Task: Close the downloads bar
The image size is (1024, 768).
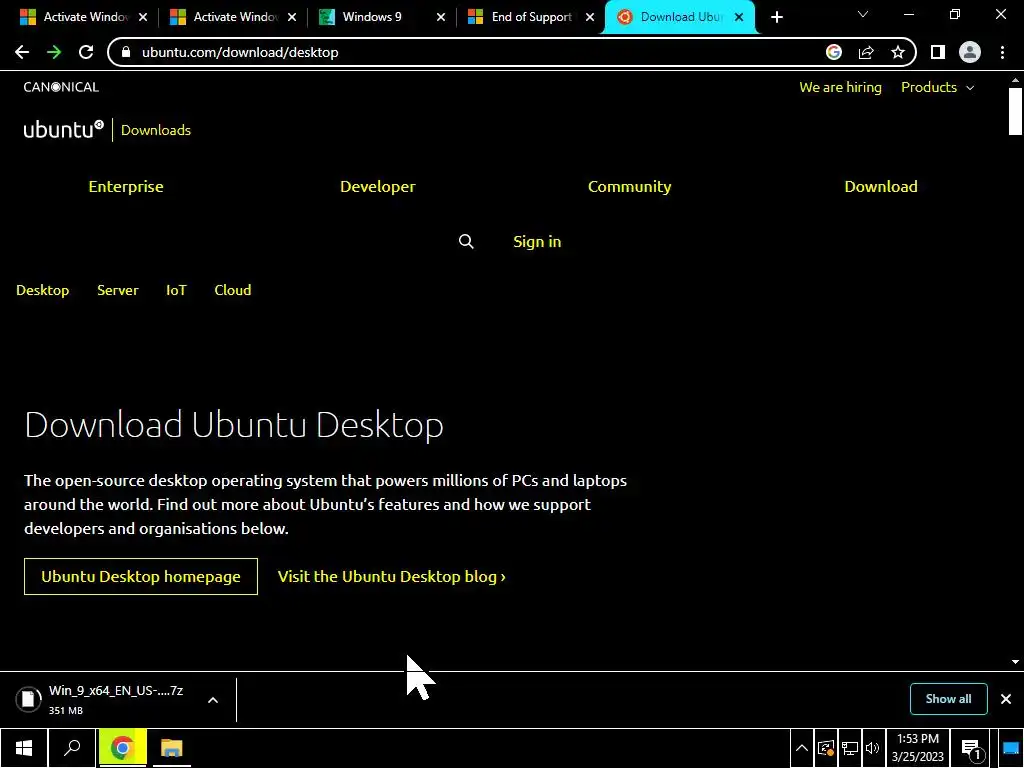Action: point(1006,699)
